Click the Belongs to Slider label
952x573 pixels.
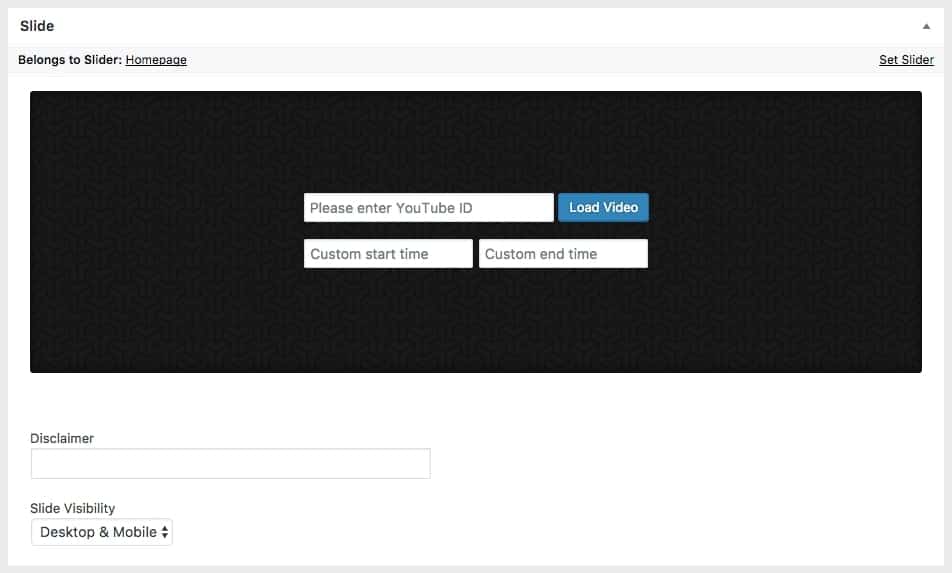coord(70,59)
